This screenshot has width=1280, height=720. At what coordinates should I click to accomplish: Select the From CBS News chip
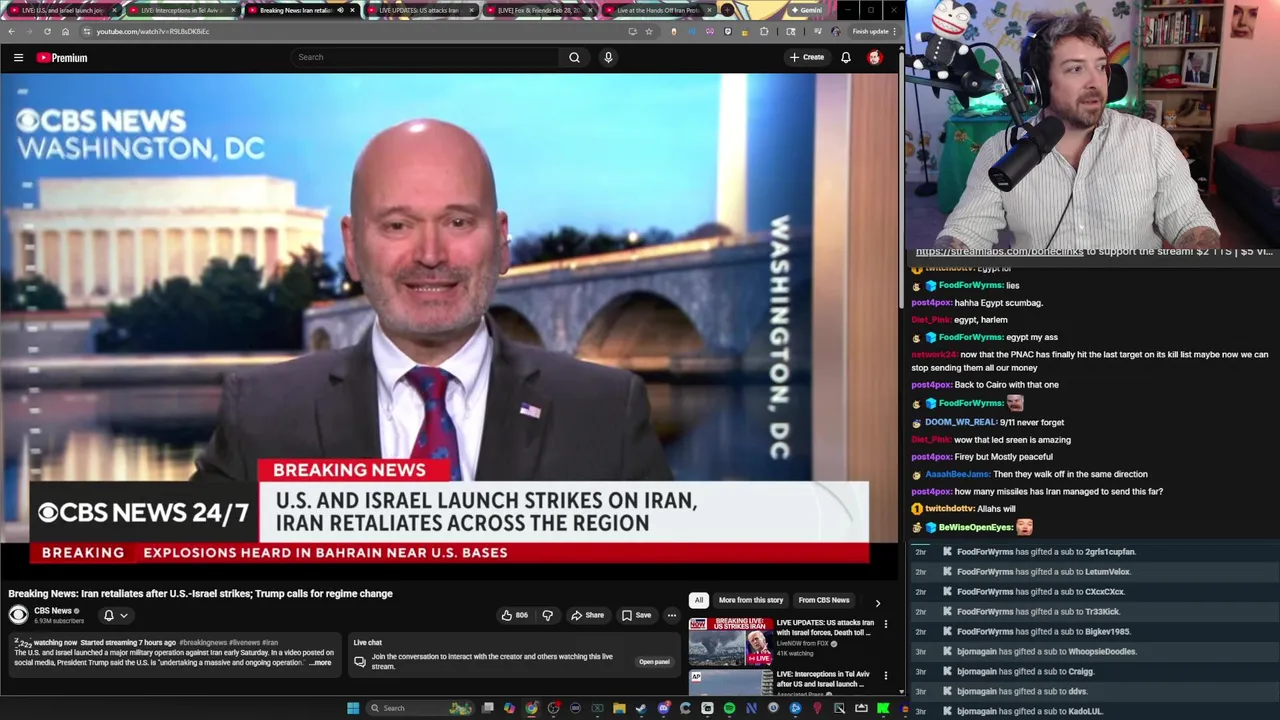824,600
